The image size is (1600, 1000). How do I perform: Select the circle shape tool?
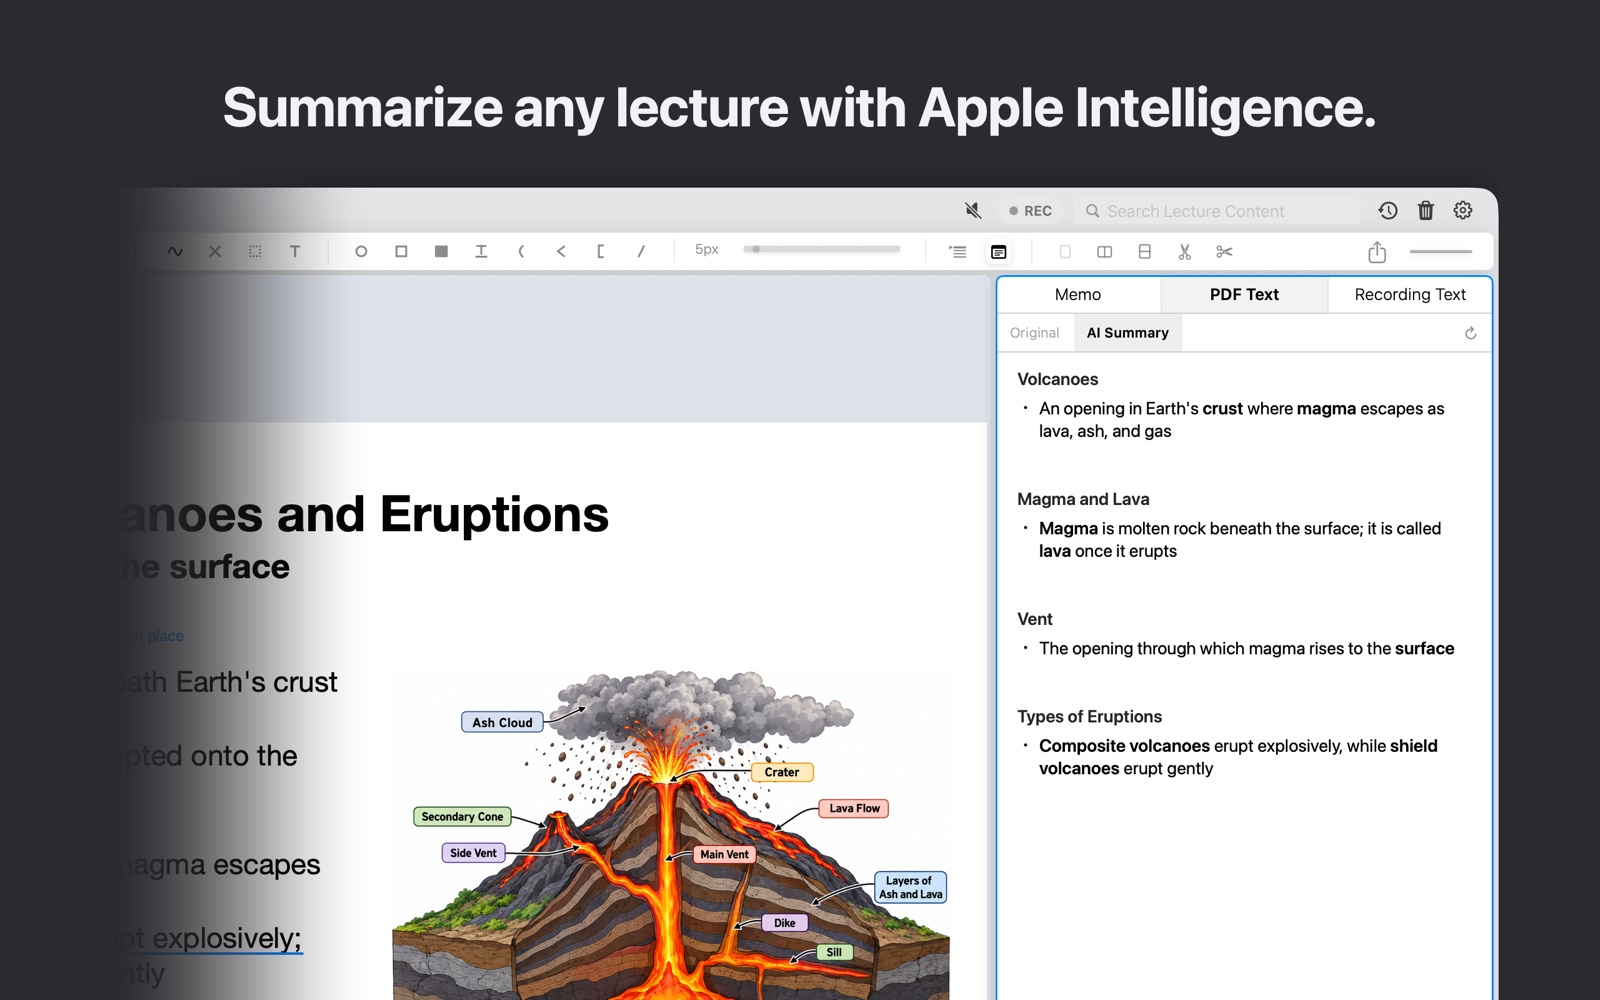(x=361, y=251)
